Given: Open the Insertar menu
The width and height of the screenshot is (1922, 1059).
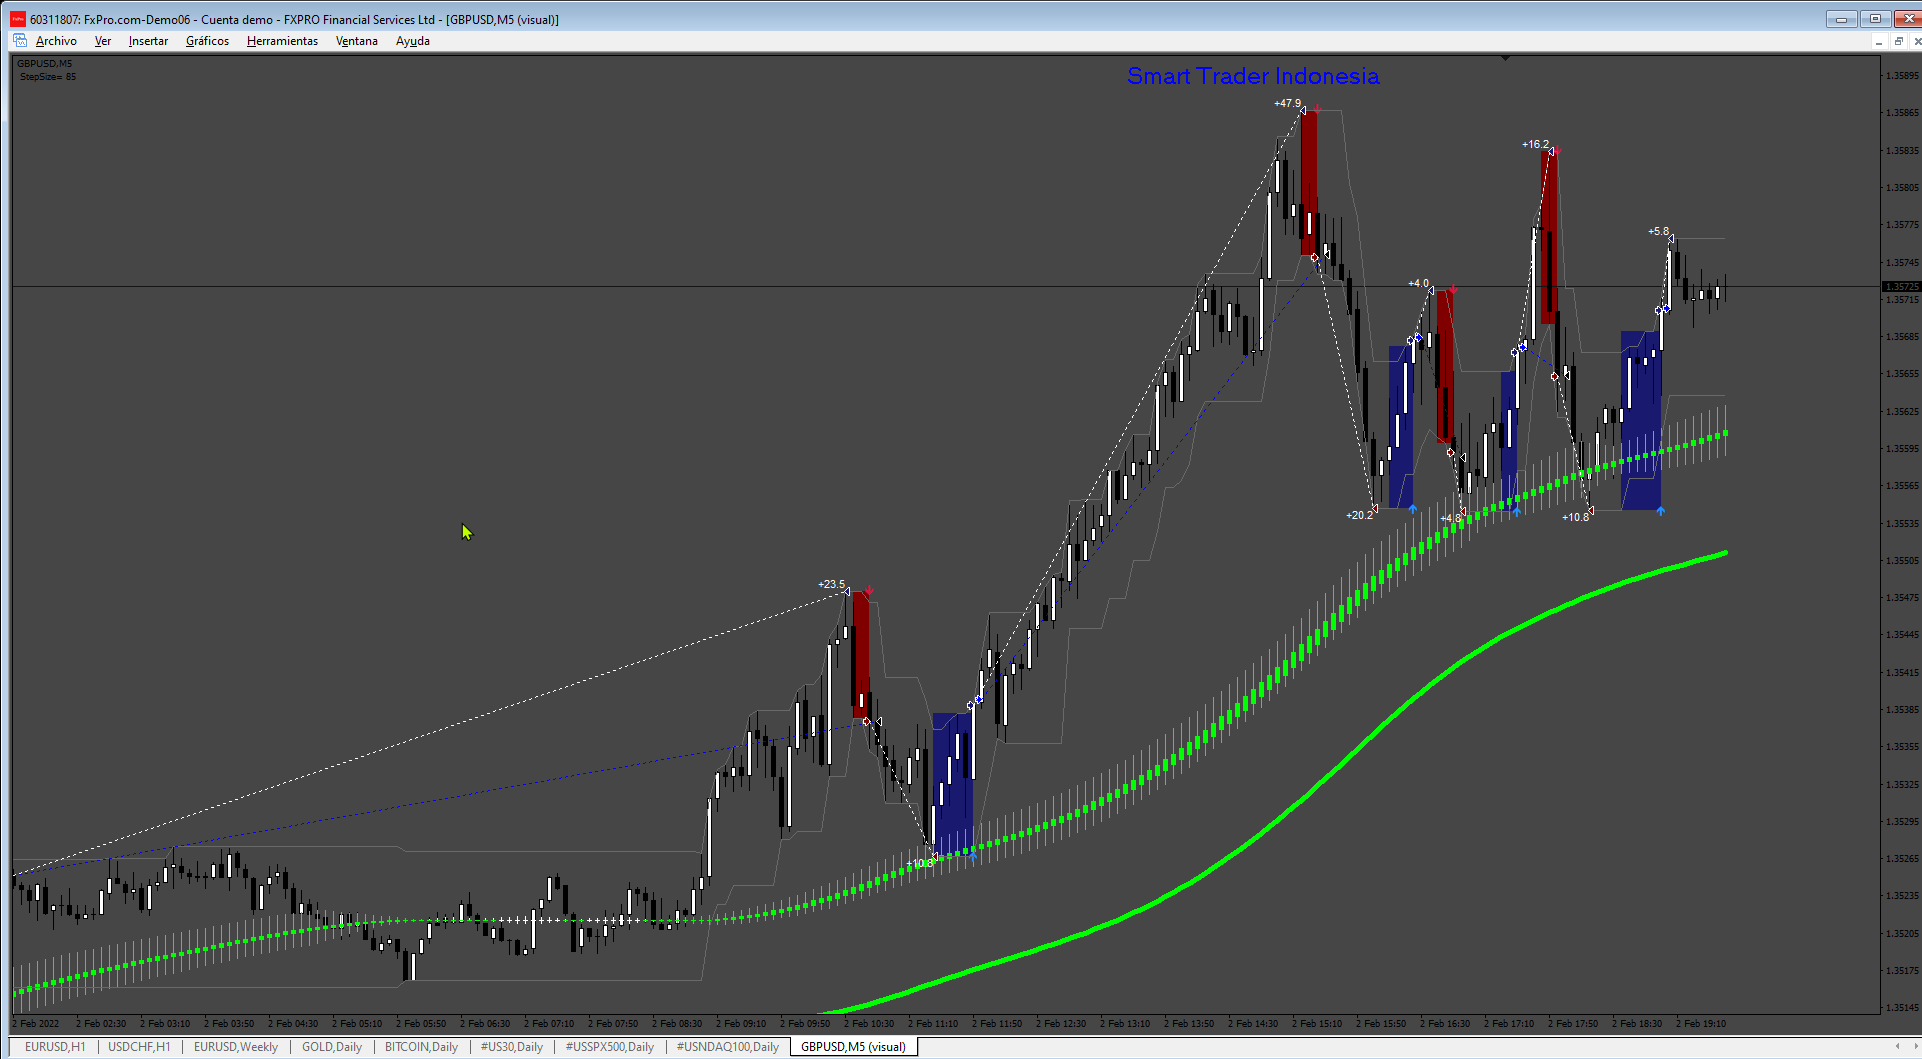Looking at the screenshot, I should pos(148,41).
